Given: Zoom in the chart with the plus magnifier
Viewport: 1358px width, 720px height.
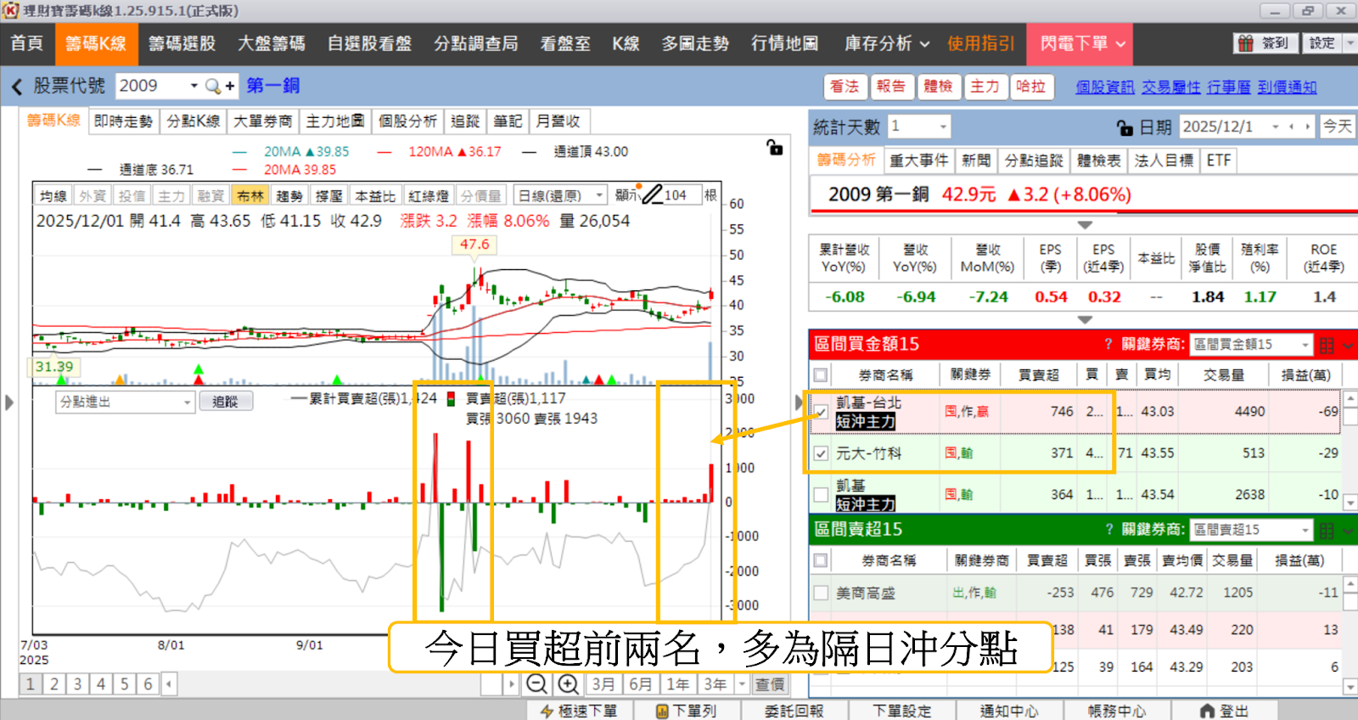Looking at the screenshot, I should pyautogui.click(x=568, y=684).
